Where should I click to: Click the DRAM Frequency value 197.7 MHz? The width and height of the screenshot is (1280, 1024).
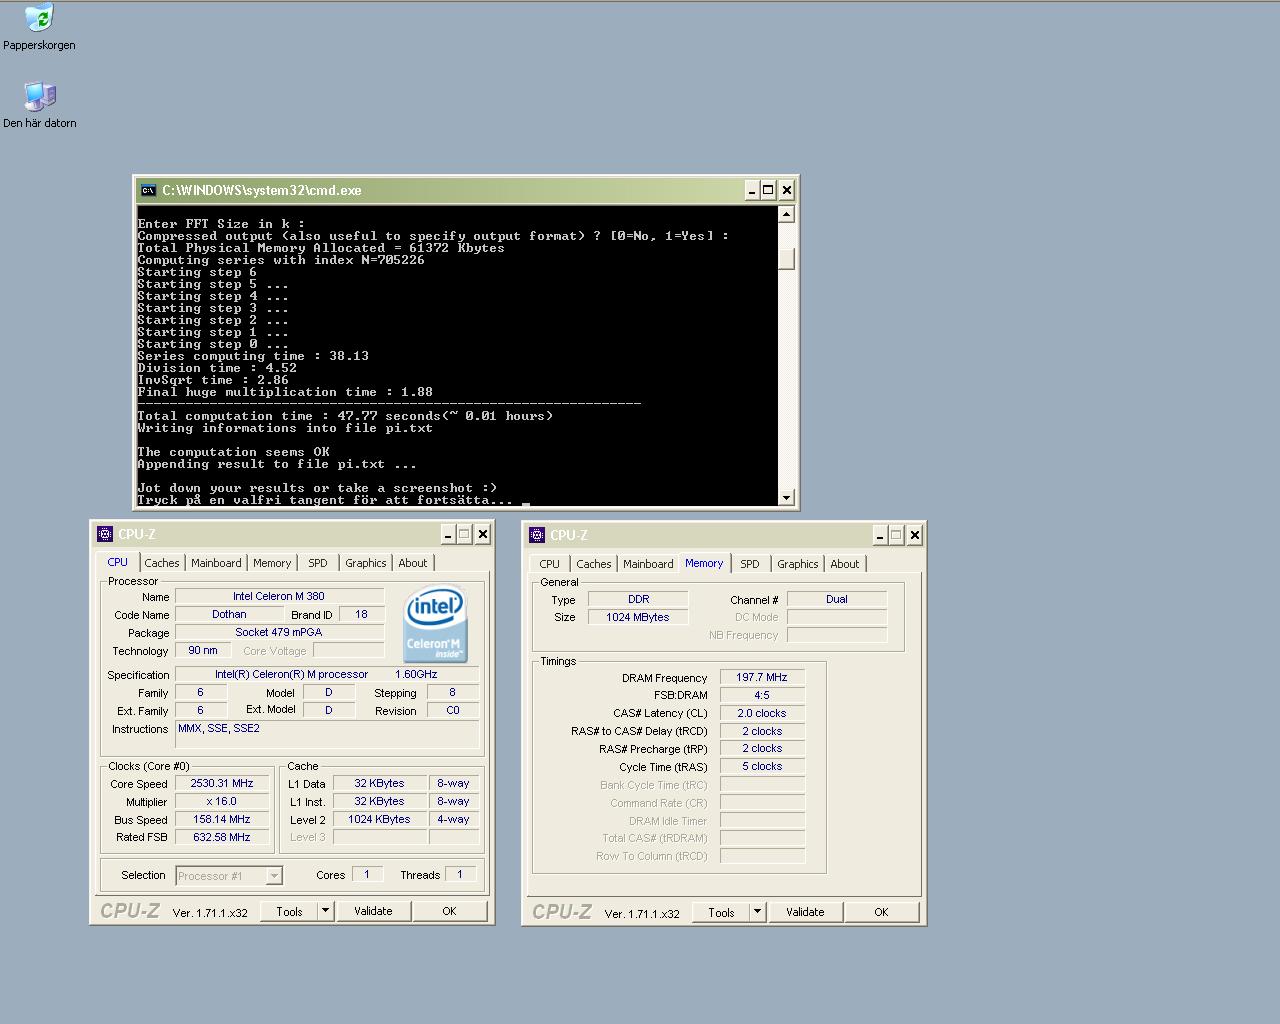click(762, 677)
